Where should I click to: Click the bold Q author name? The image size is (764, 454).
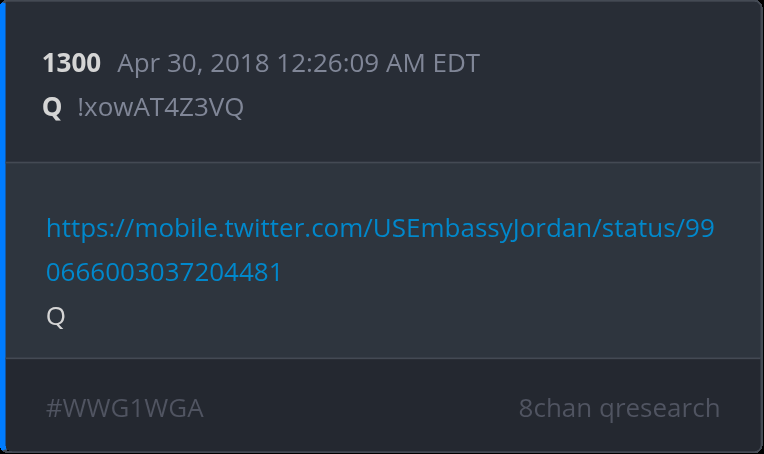pyautogui.click(x=52, y=108)
